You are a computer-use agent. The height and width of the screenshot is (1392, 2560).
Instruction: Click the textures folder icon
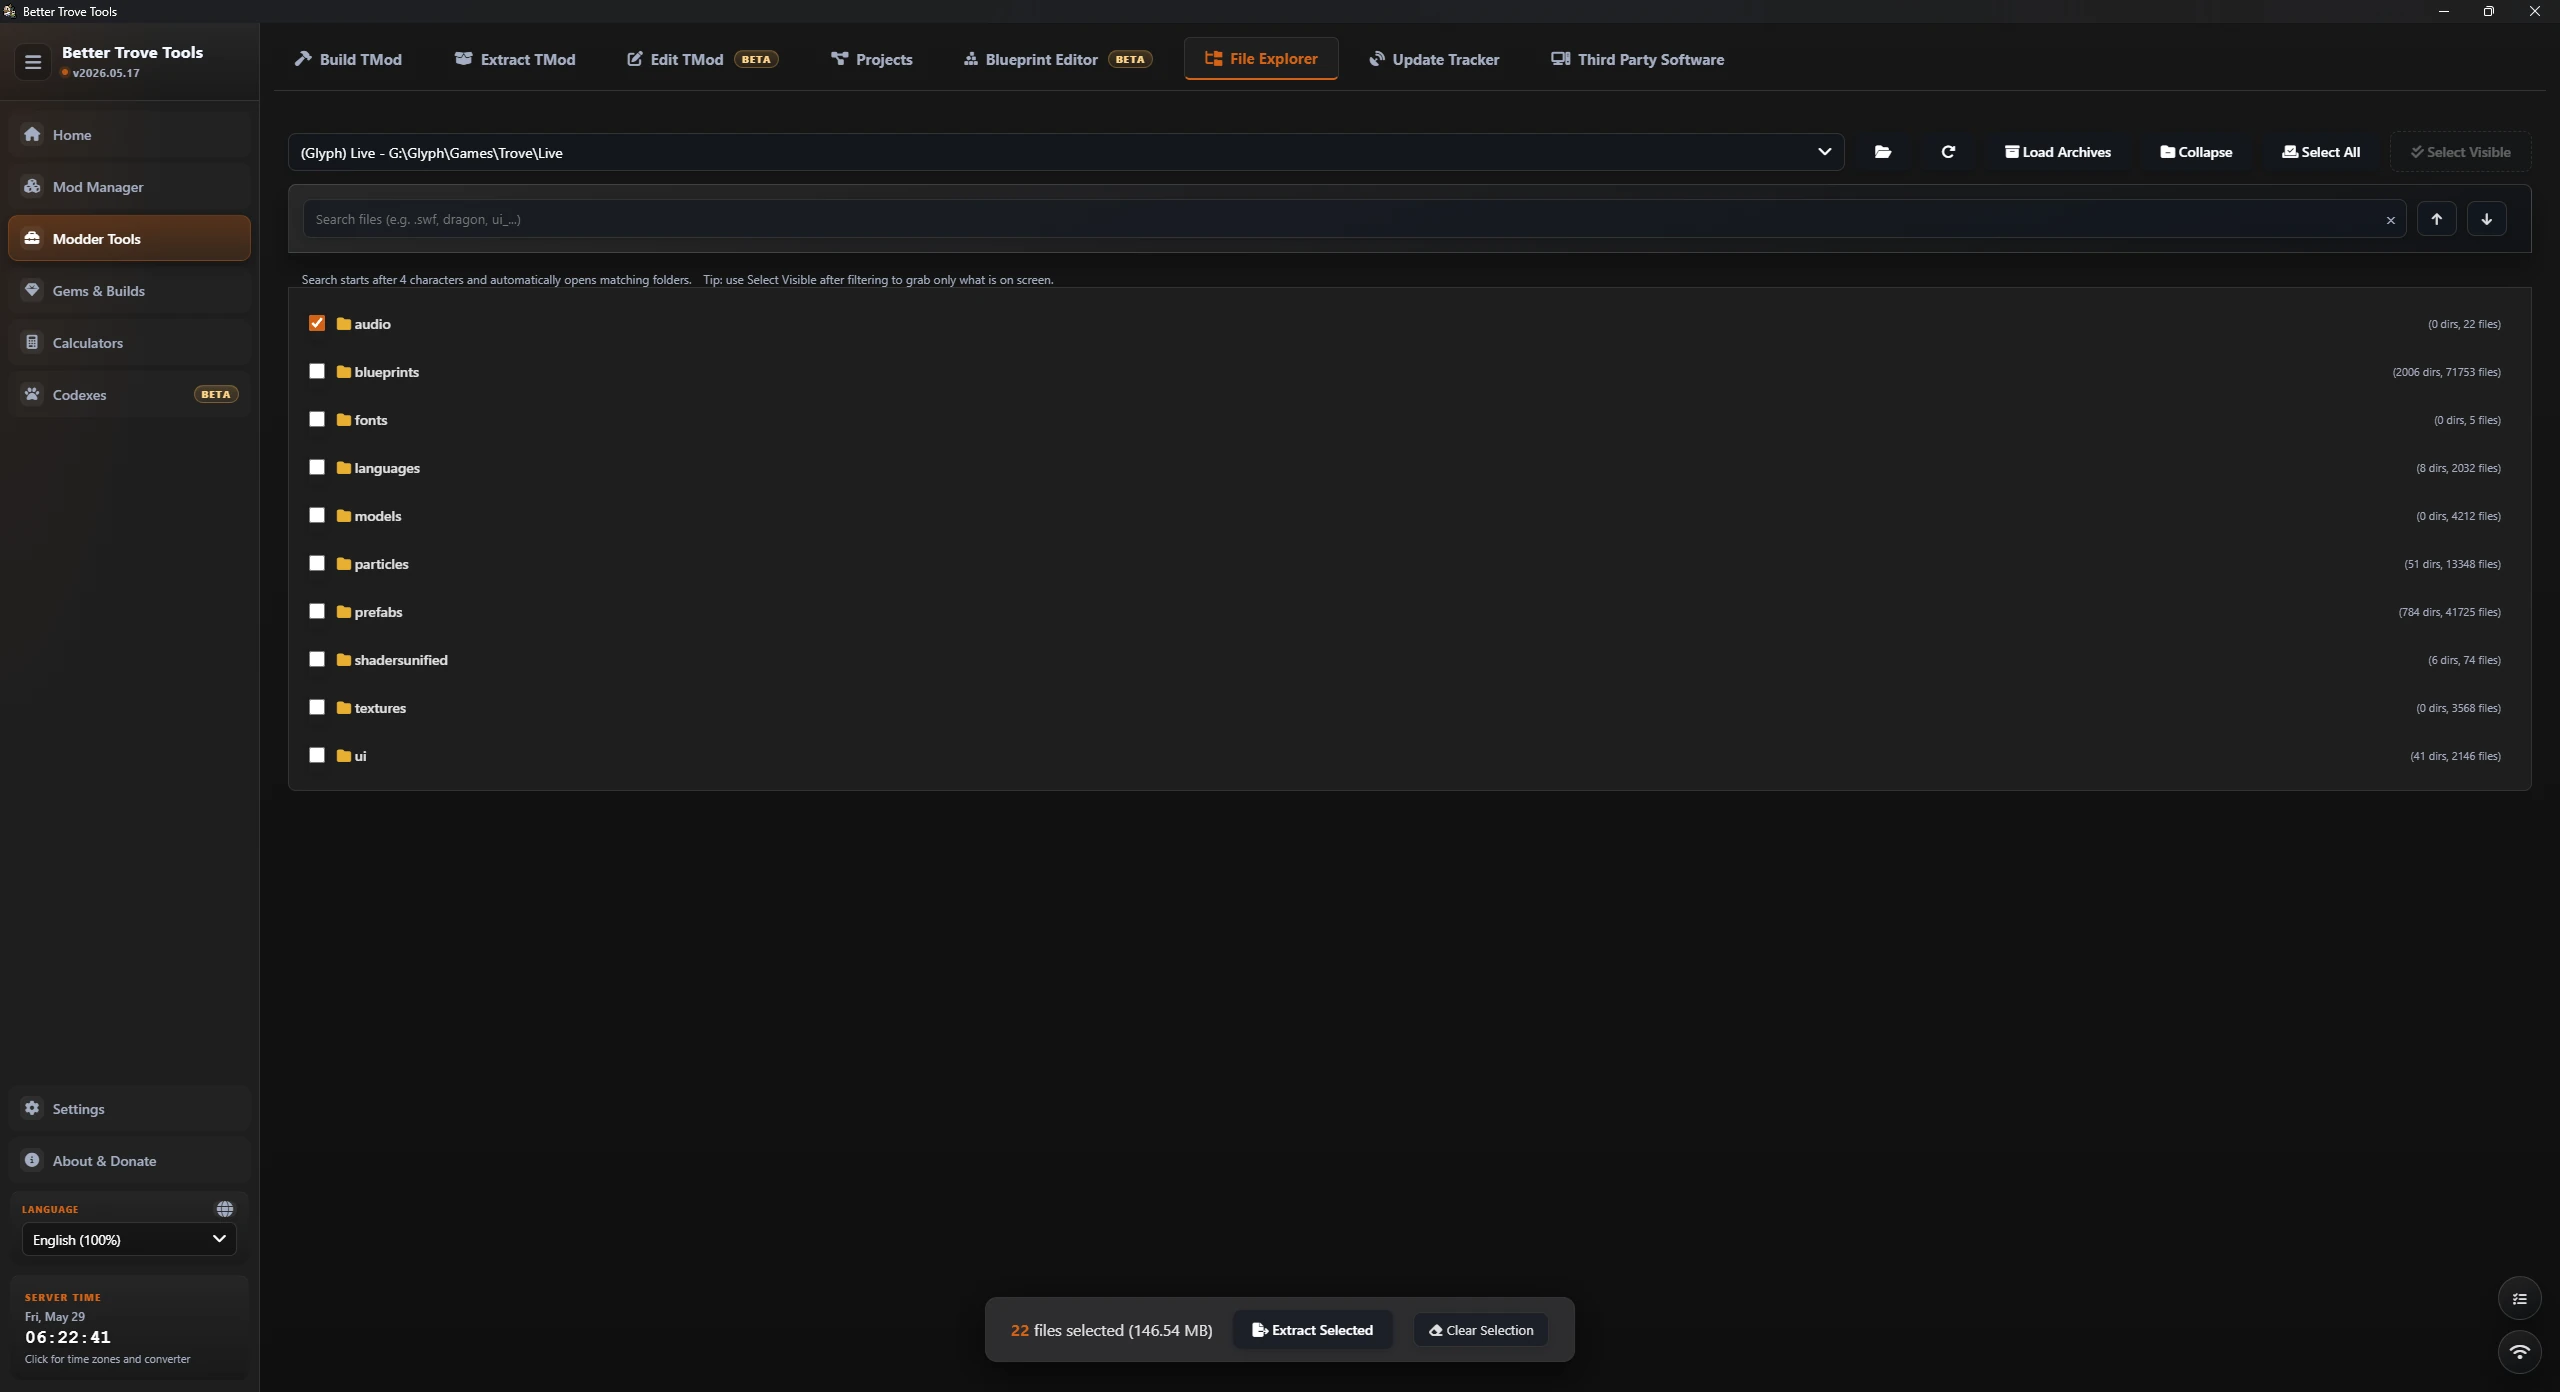point(344,708)
